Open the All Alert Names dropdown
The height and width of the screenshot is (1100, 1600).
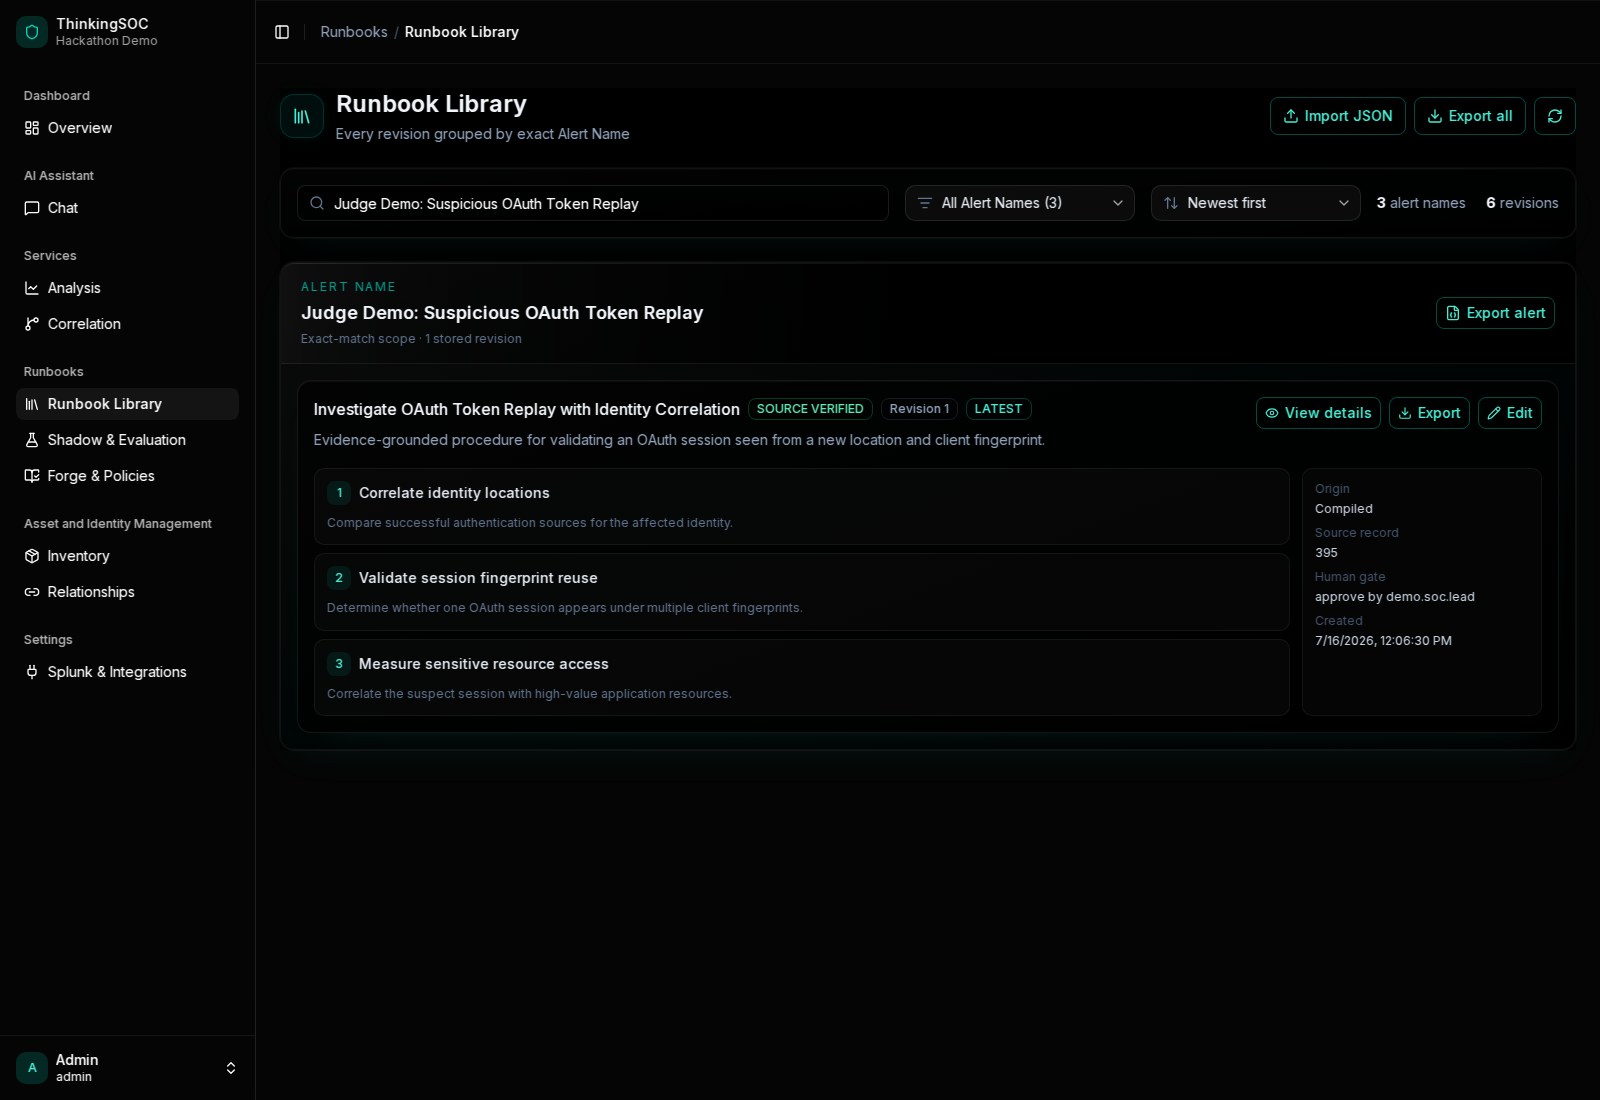[1020, 203]
